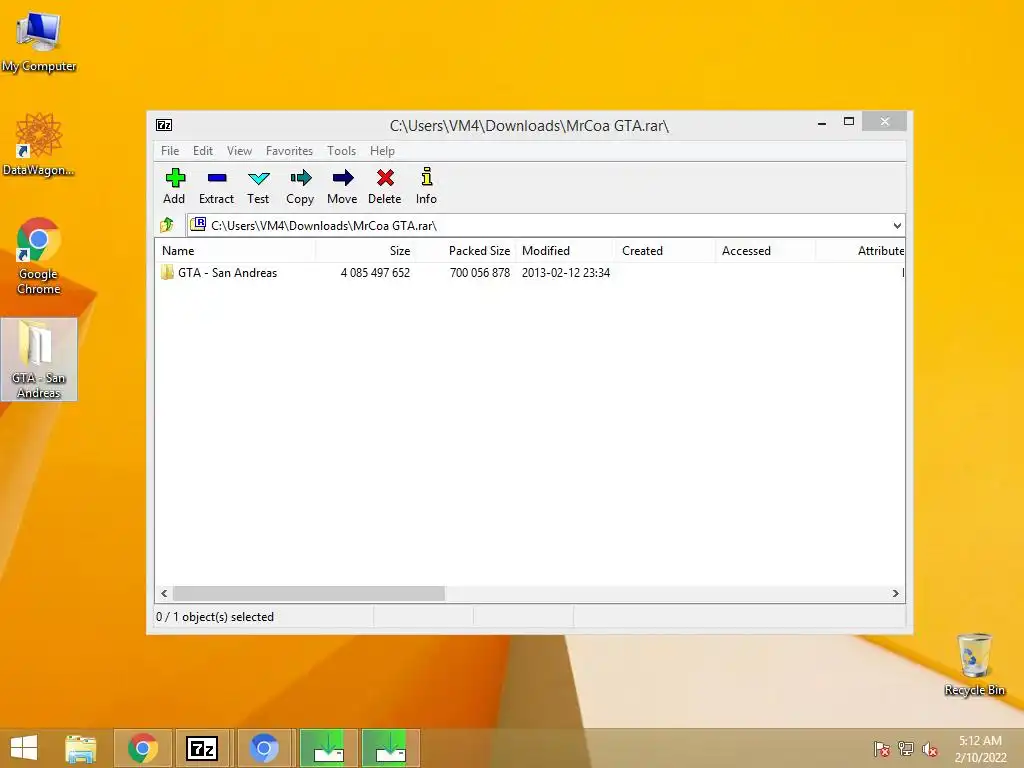Open the File menu
This screenshot has width=1024, height=768.
tap(170, 151)
